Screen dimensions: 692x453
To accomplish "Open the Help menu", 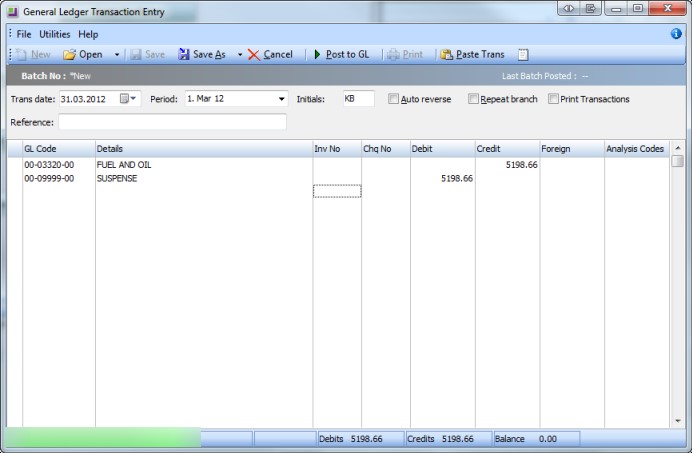I will 88,34.
